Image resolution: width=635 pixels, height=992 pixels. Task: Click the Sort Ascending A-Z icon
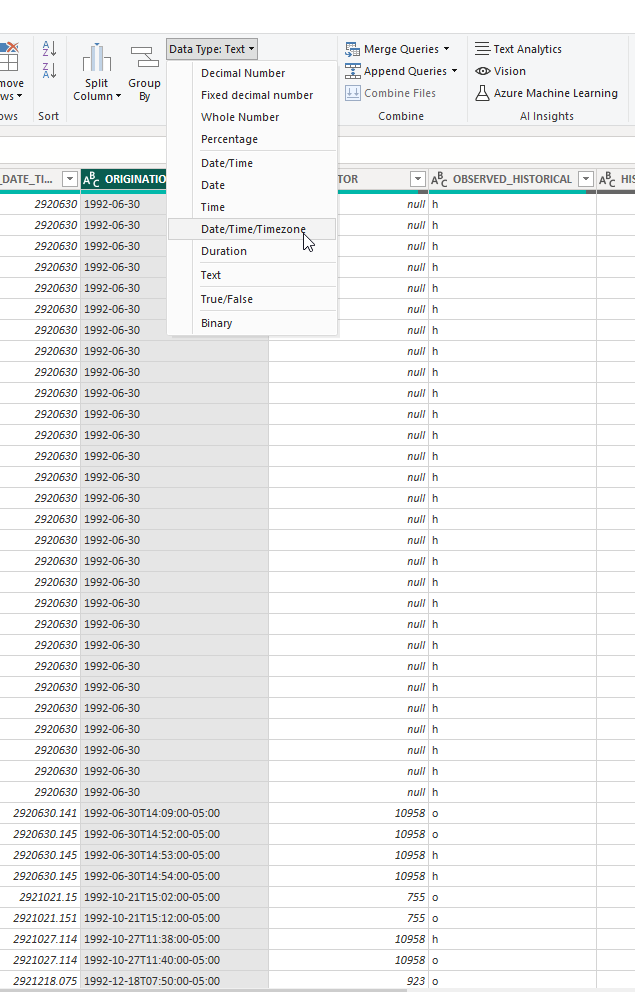point(49,49)
